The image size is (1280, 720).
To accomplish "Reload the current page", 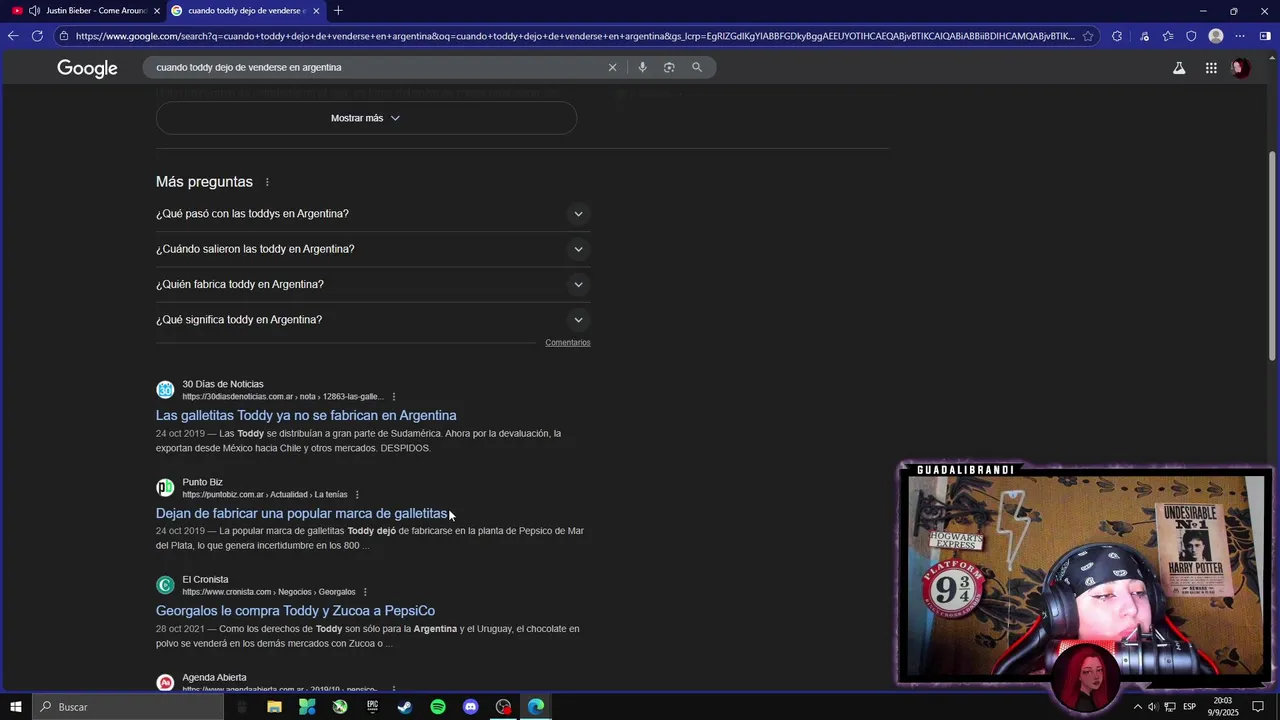I will (x=38, y=36).
